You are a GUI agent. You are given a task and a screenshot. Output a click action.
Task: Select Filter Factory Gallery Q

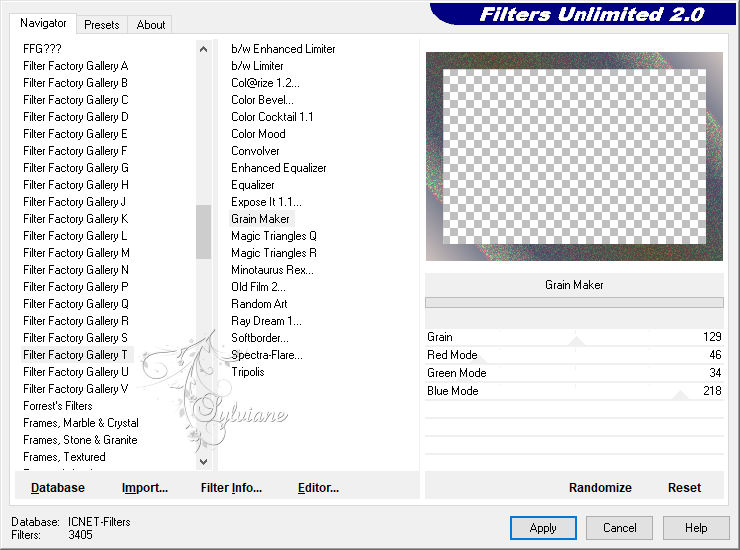(76, 304)
